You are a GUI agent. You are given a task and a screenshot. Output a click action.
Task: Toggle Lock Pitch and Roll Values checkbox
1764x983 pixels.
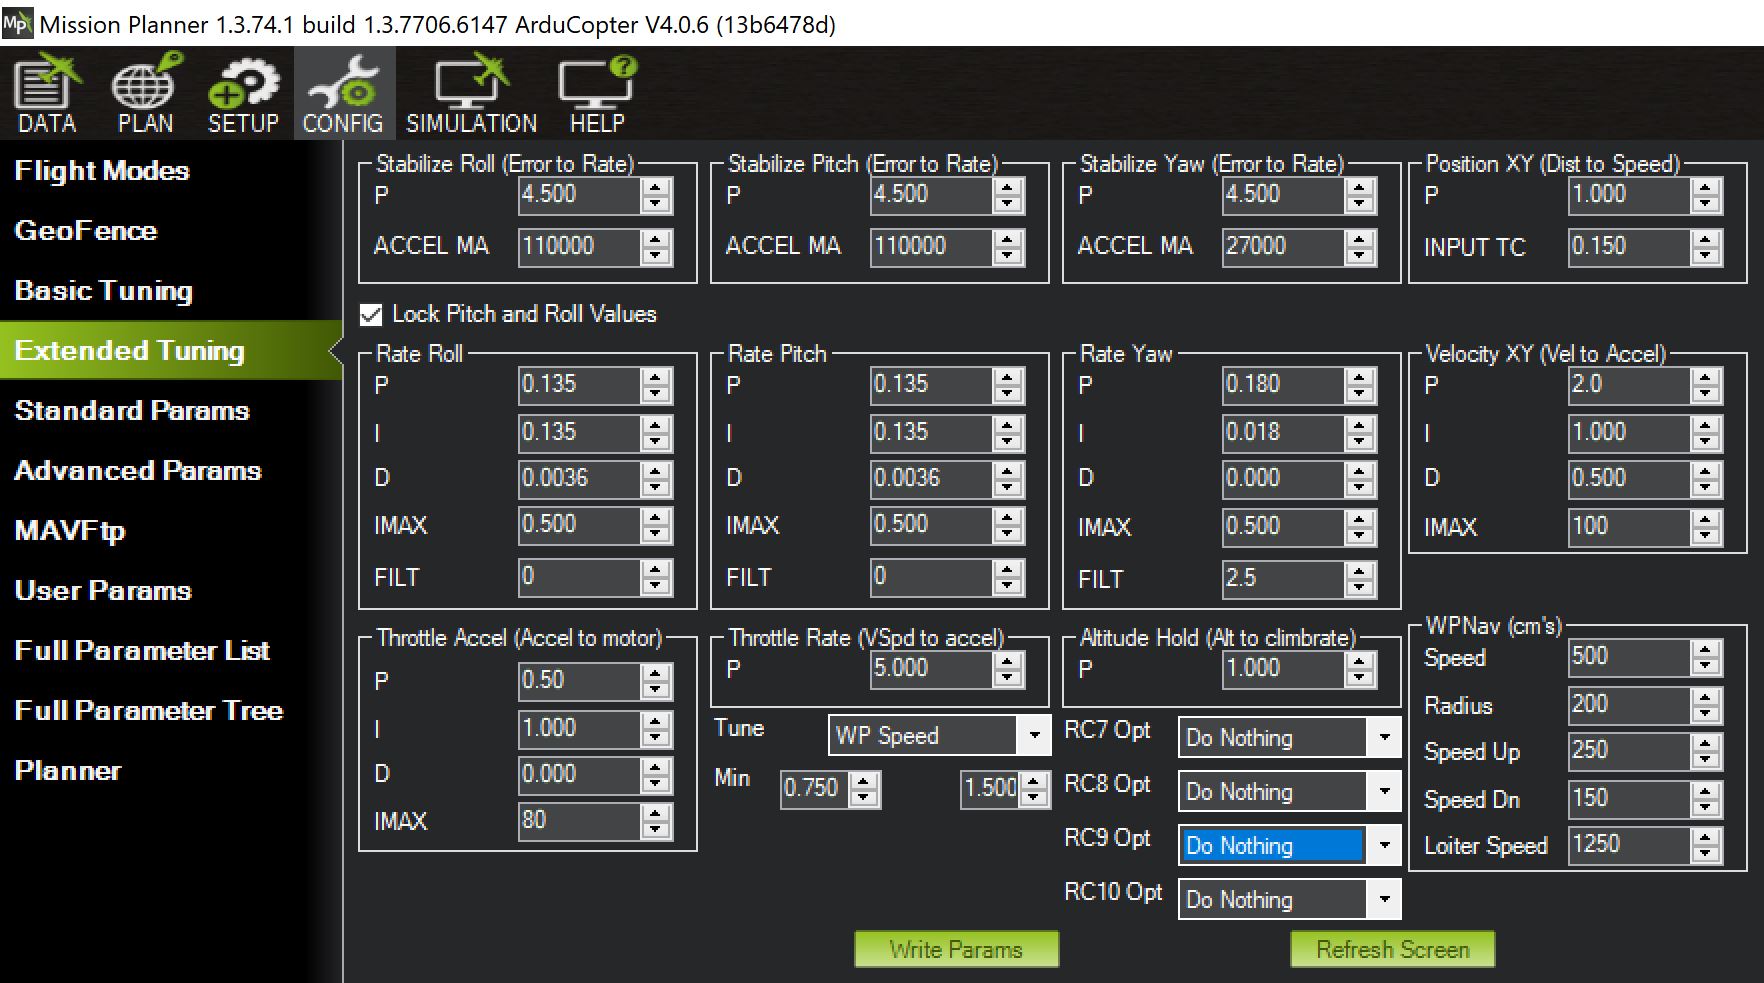[371, 315]
